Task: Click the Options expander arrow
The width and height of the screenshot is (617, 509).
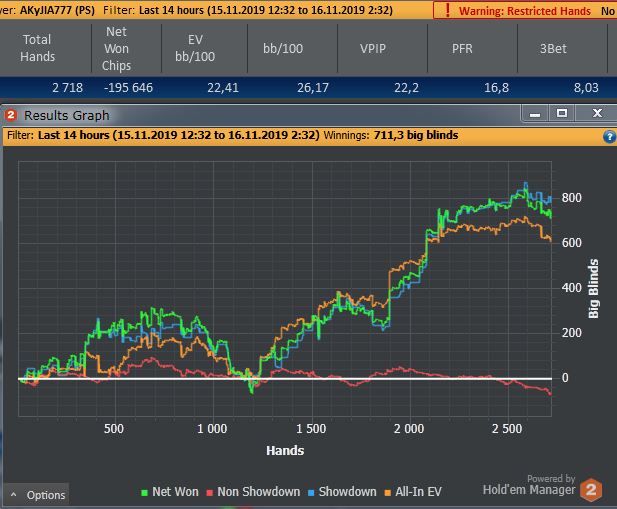Action: pyautogui.click(x=14, y=494)
